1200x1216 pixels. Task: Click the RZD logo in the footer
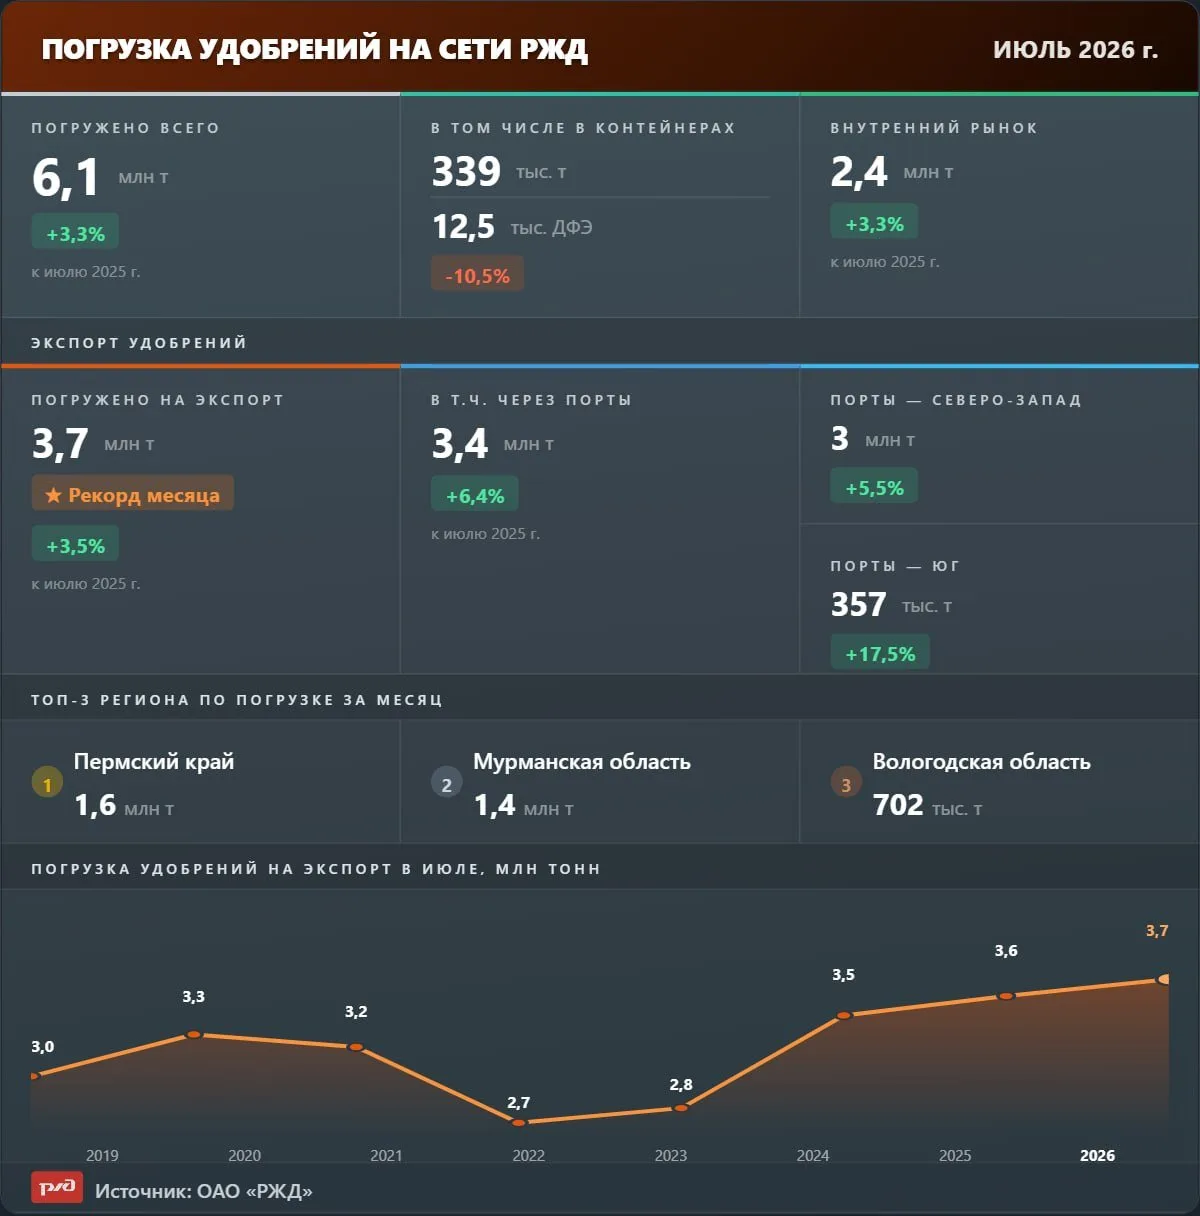[57, 1187]
